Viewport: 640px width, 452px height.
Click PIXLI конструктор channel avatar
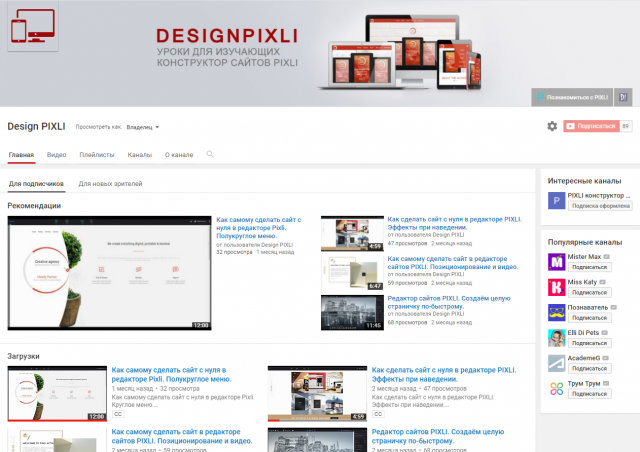pos(556,200)
